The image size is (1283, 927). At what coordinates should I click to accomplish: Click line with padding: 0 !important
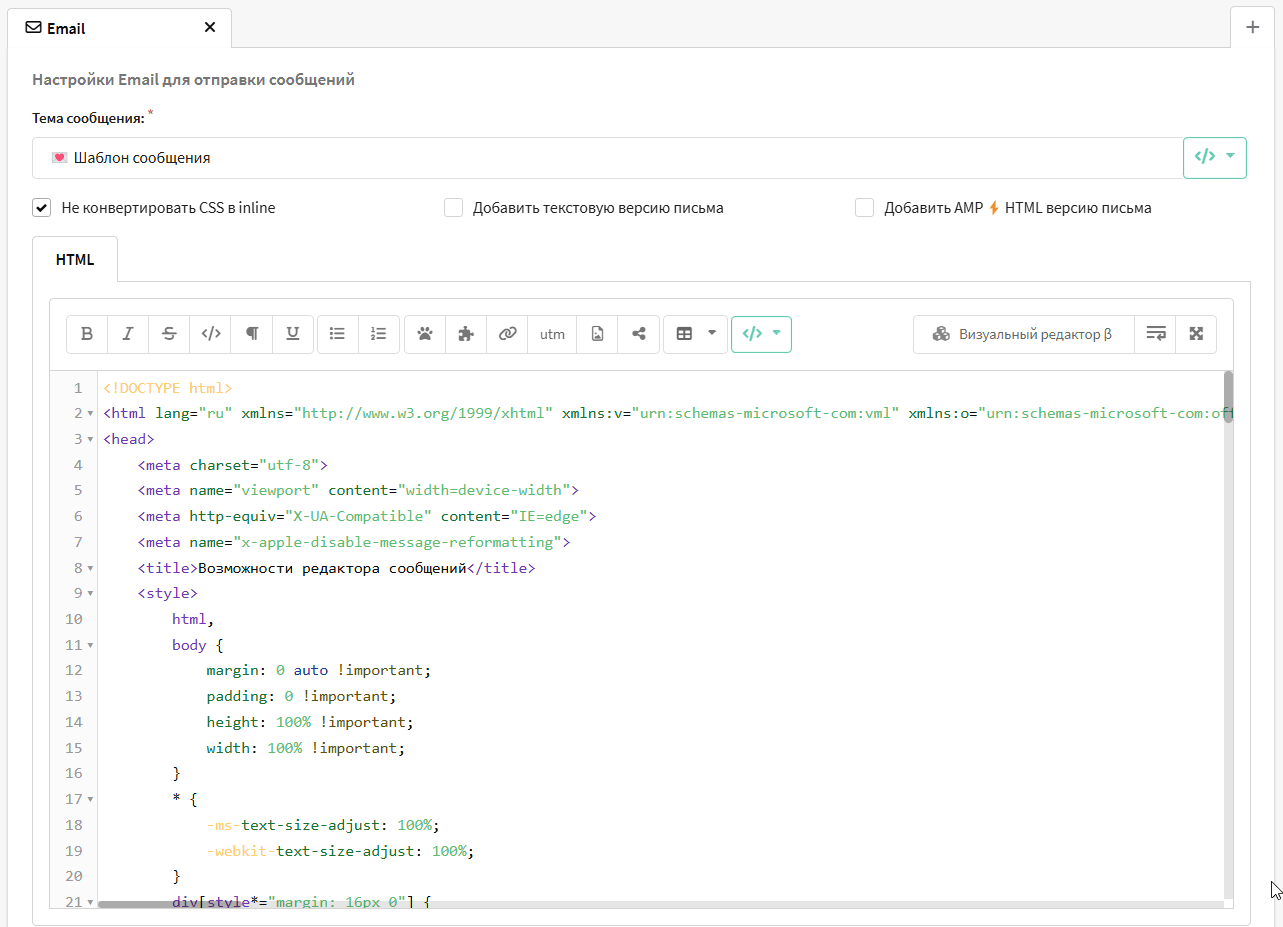click(301, 697)
